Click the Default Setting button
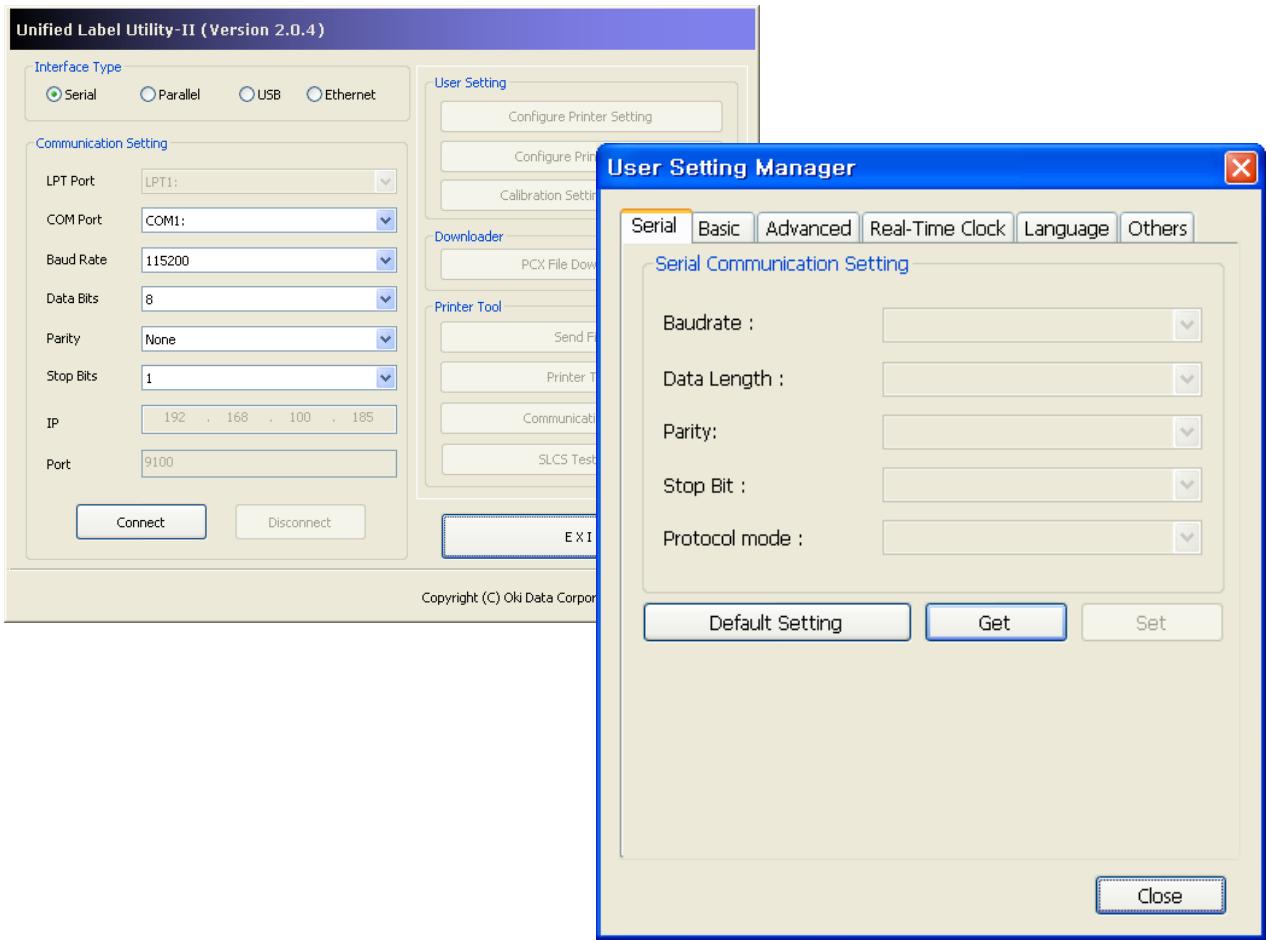 click(x=776, y=622)
